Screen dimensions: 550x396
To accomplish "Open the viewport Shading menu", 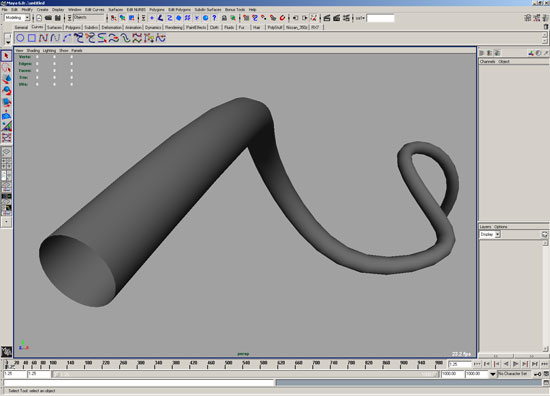I will click(x=33, y=51).
